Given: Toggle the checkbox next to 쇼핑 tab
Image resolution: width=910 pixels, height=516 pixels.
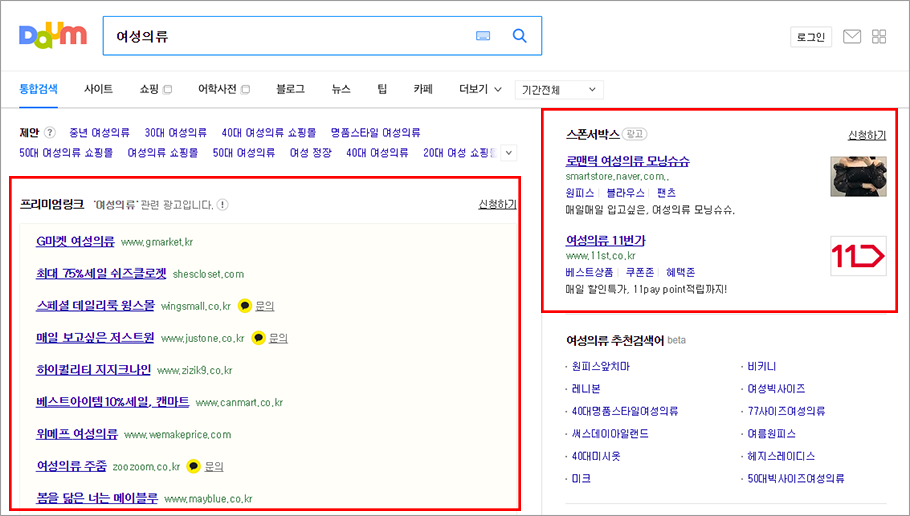Looking at the screenshot, I should click(168, 89).
